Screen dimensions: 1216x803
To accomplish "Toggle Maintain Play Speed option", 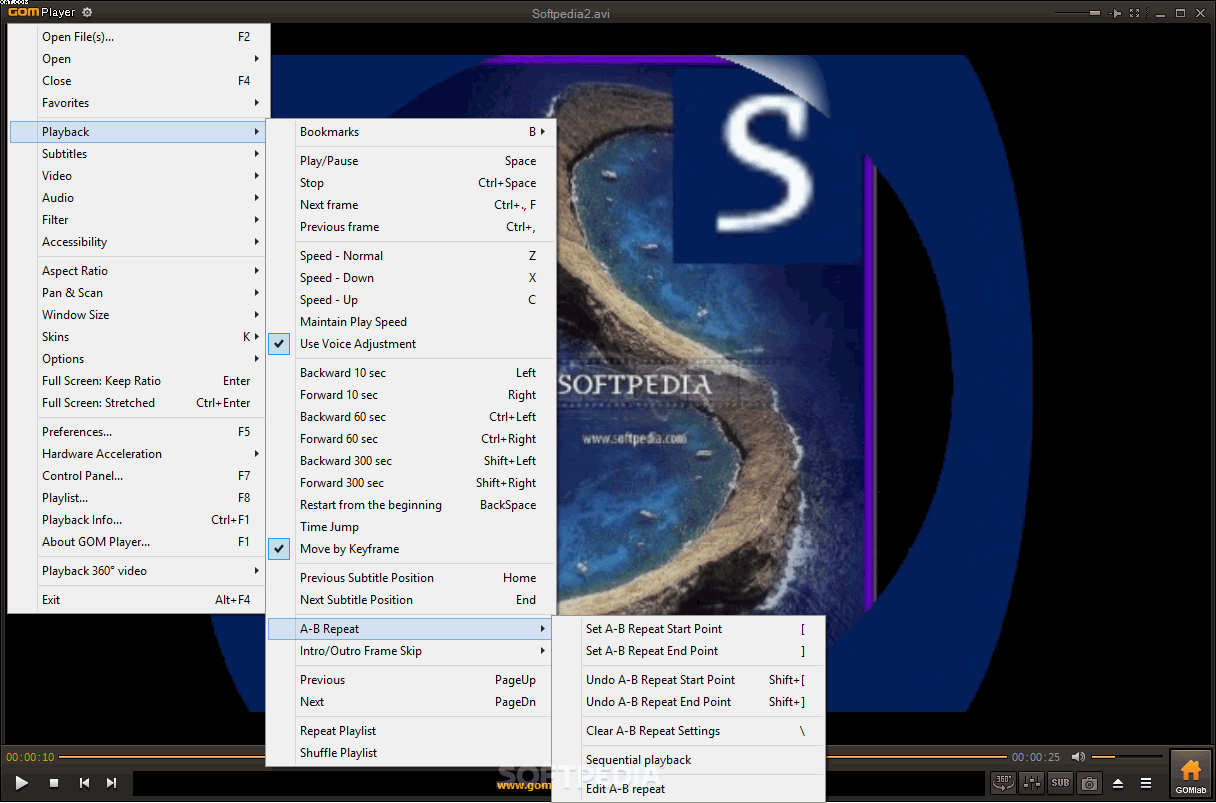I will tap(410, 322).
